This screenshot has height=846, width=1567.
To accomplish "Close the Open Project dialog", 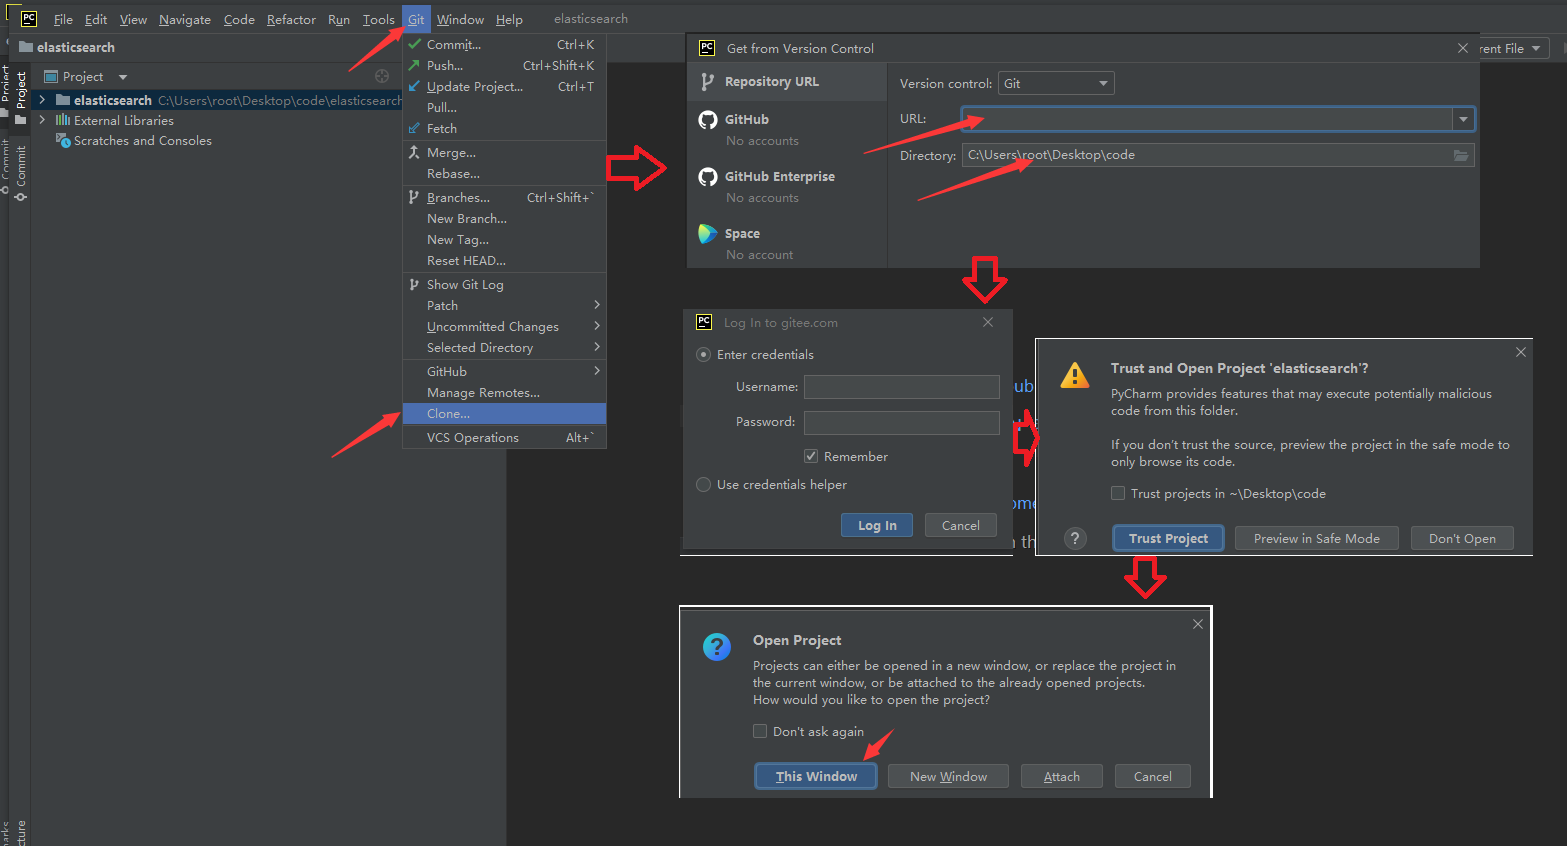I will coord(1198,624).
